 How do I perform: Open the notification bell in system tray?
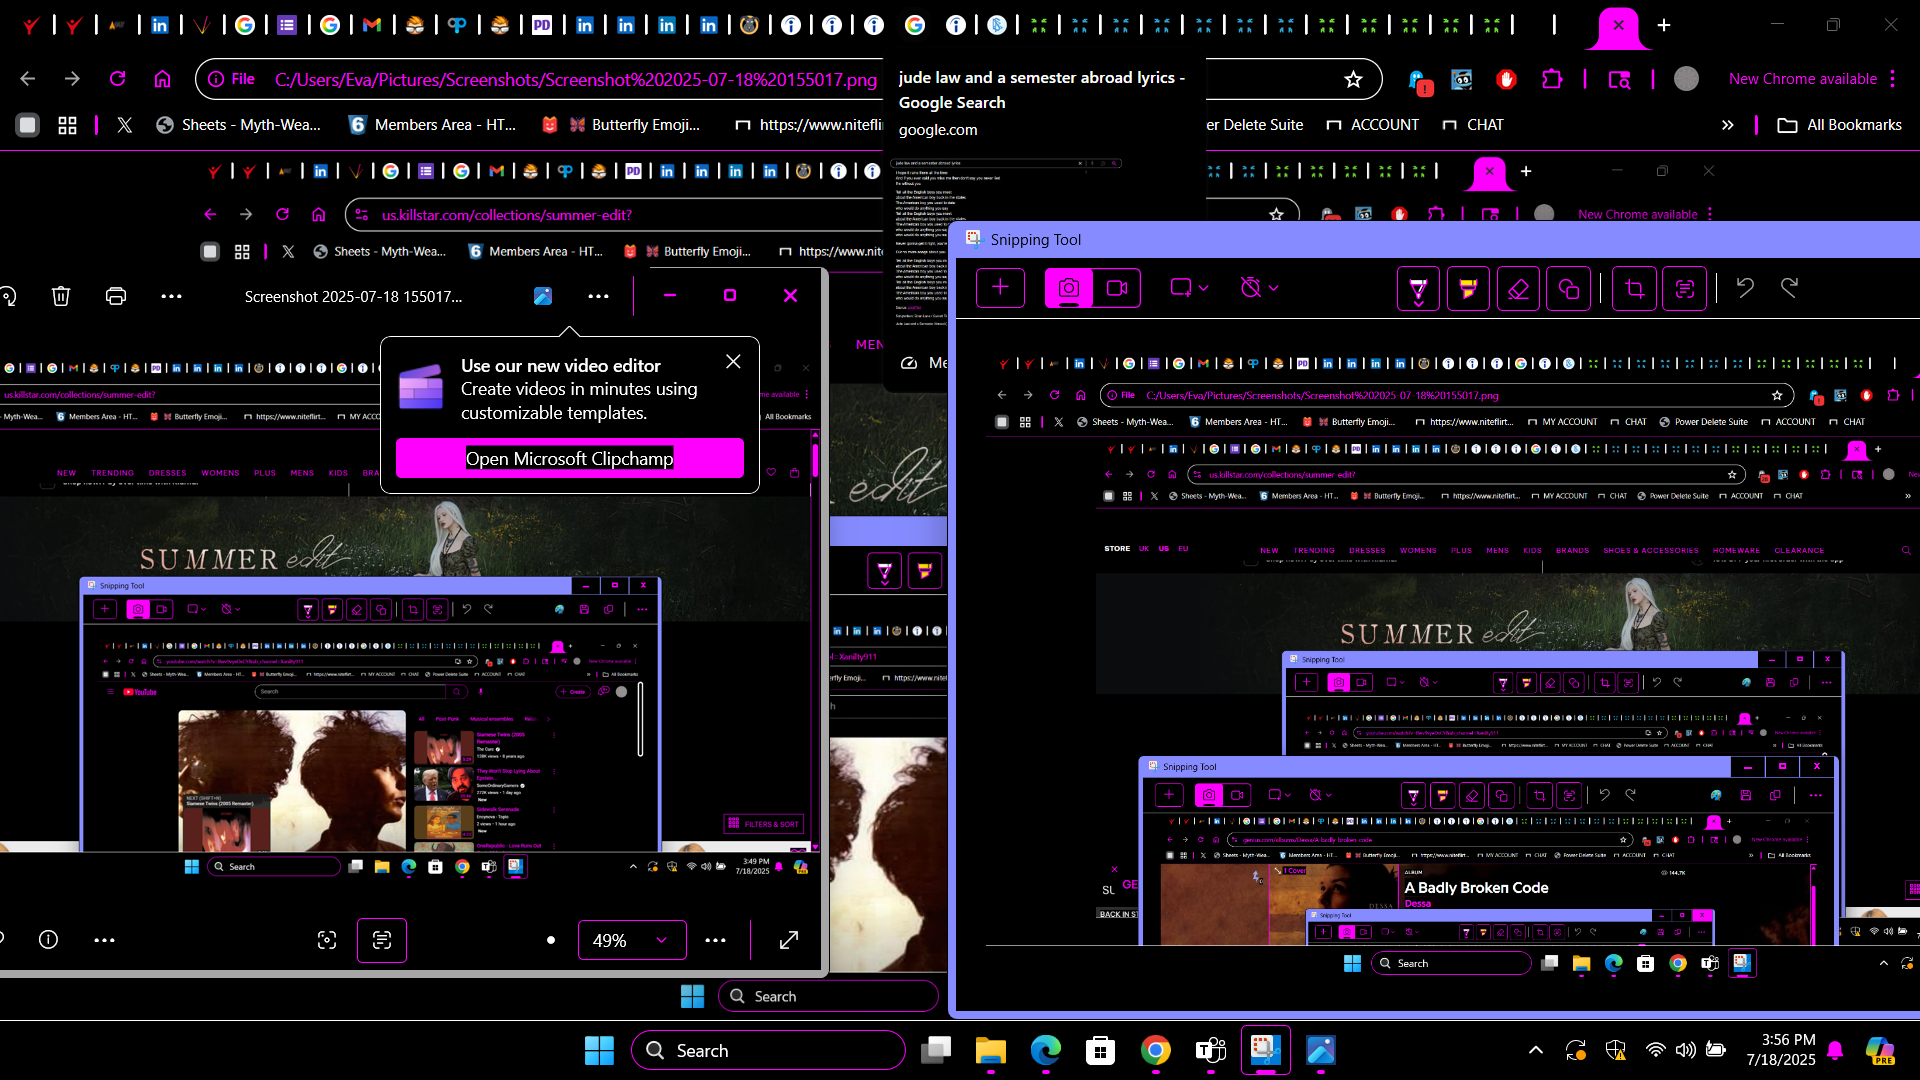(1835, 1050)
